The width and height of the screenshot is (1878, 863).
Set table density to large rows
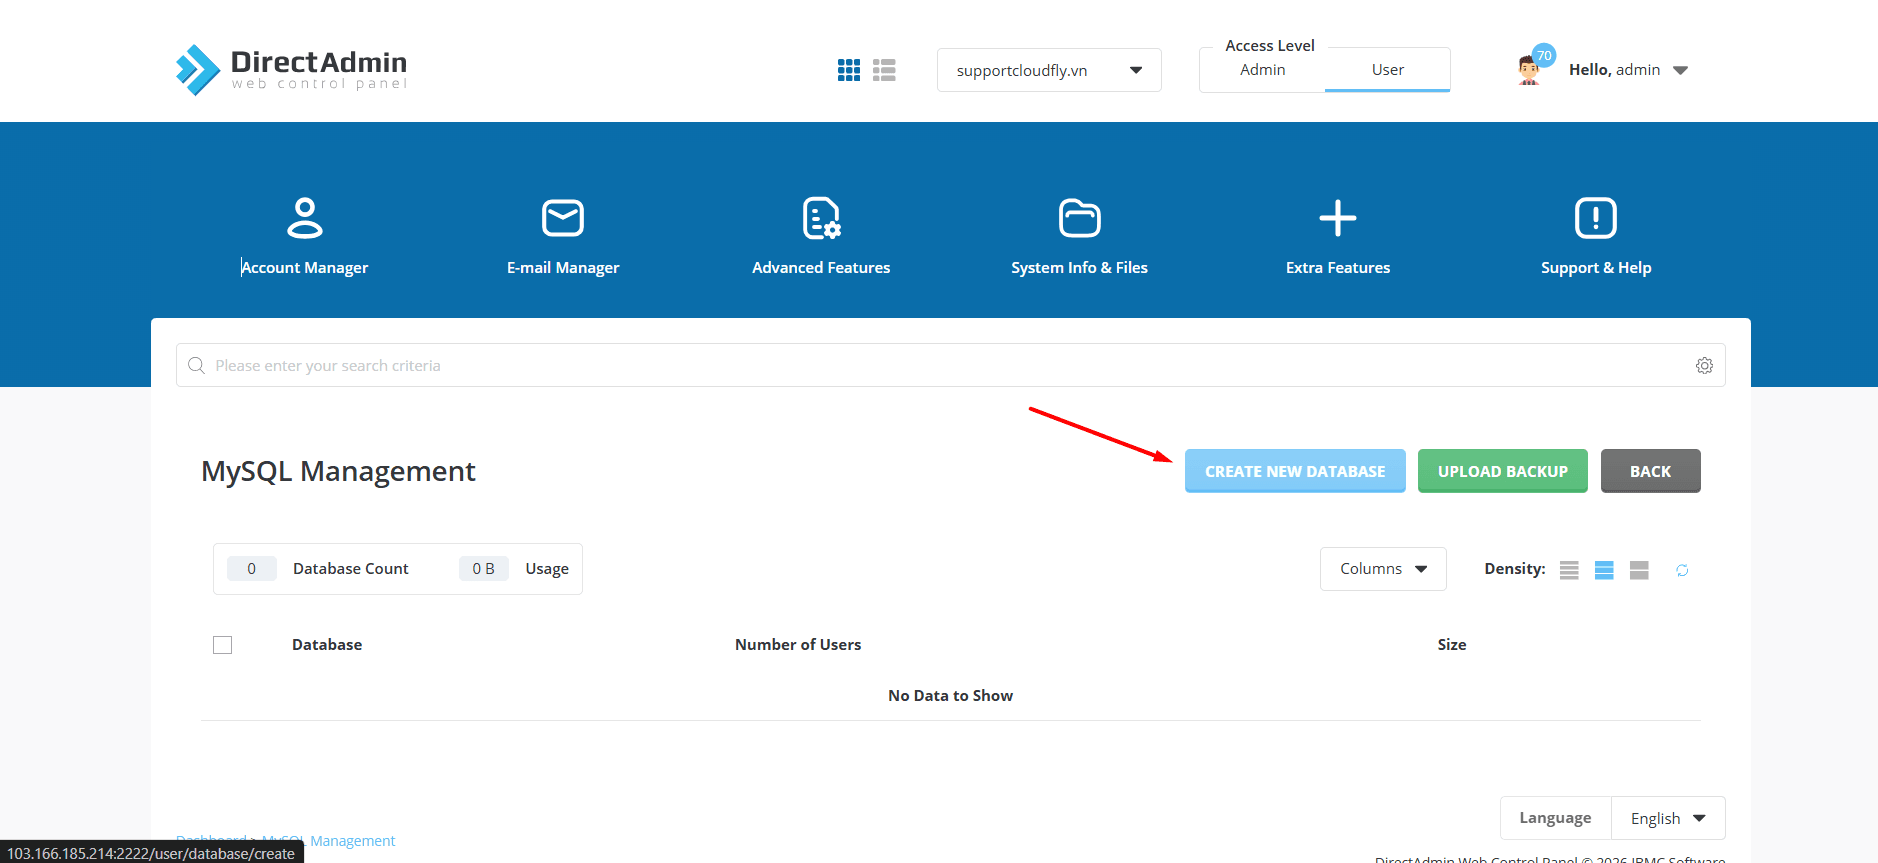point(1639,570)
